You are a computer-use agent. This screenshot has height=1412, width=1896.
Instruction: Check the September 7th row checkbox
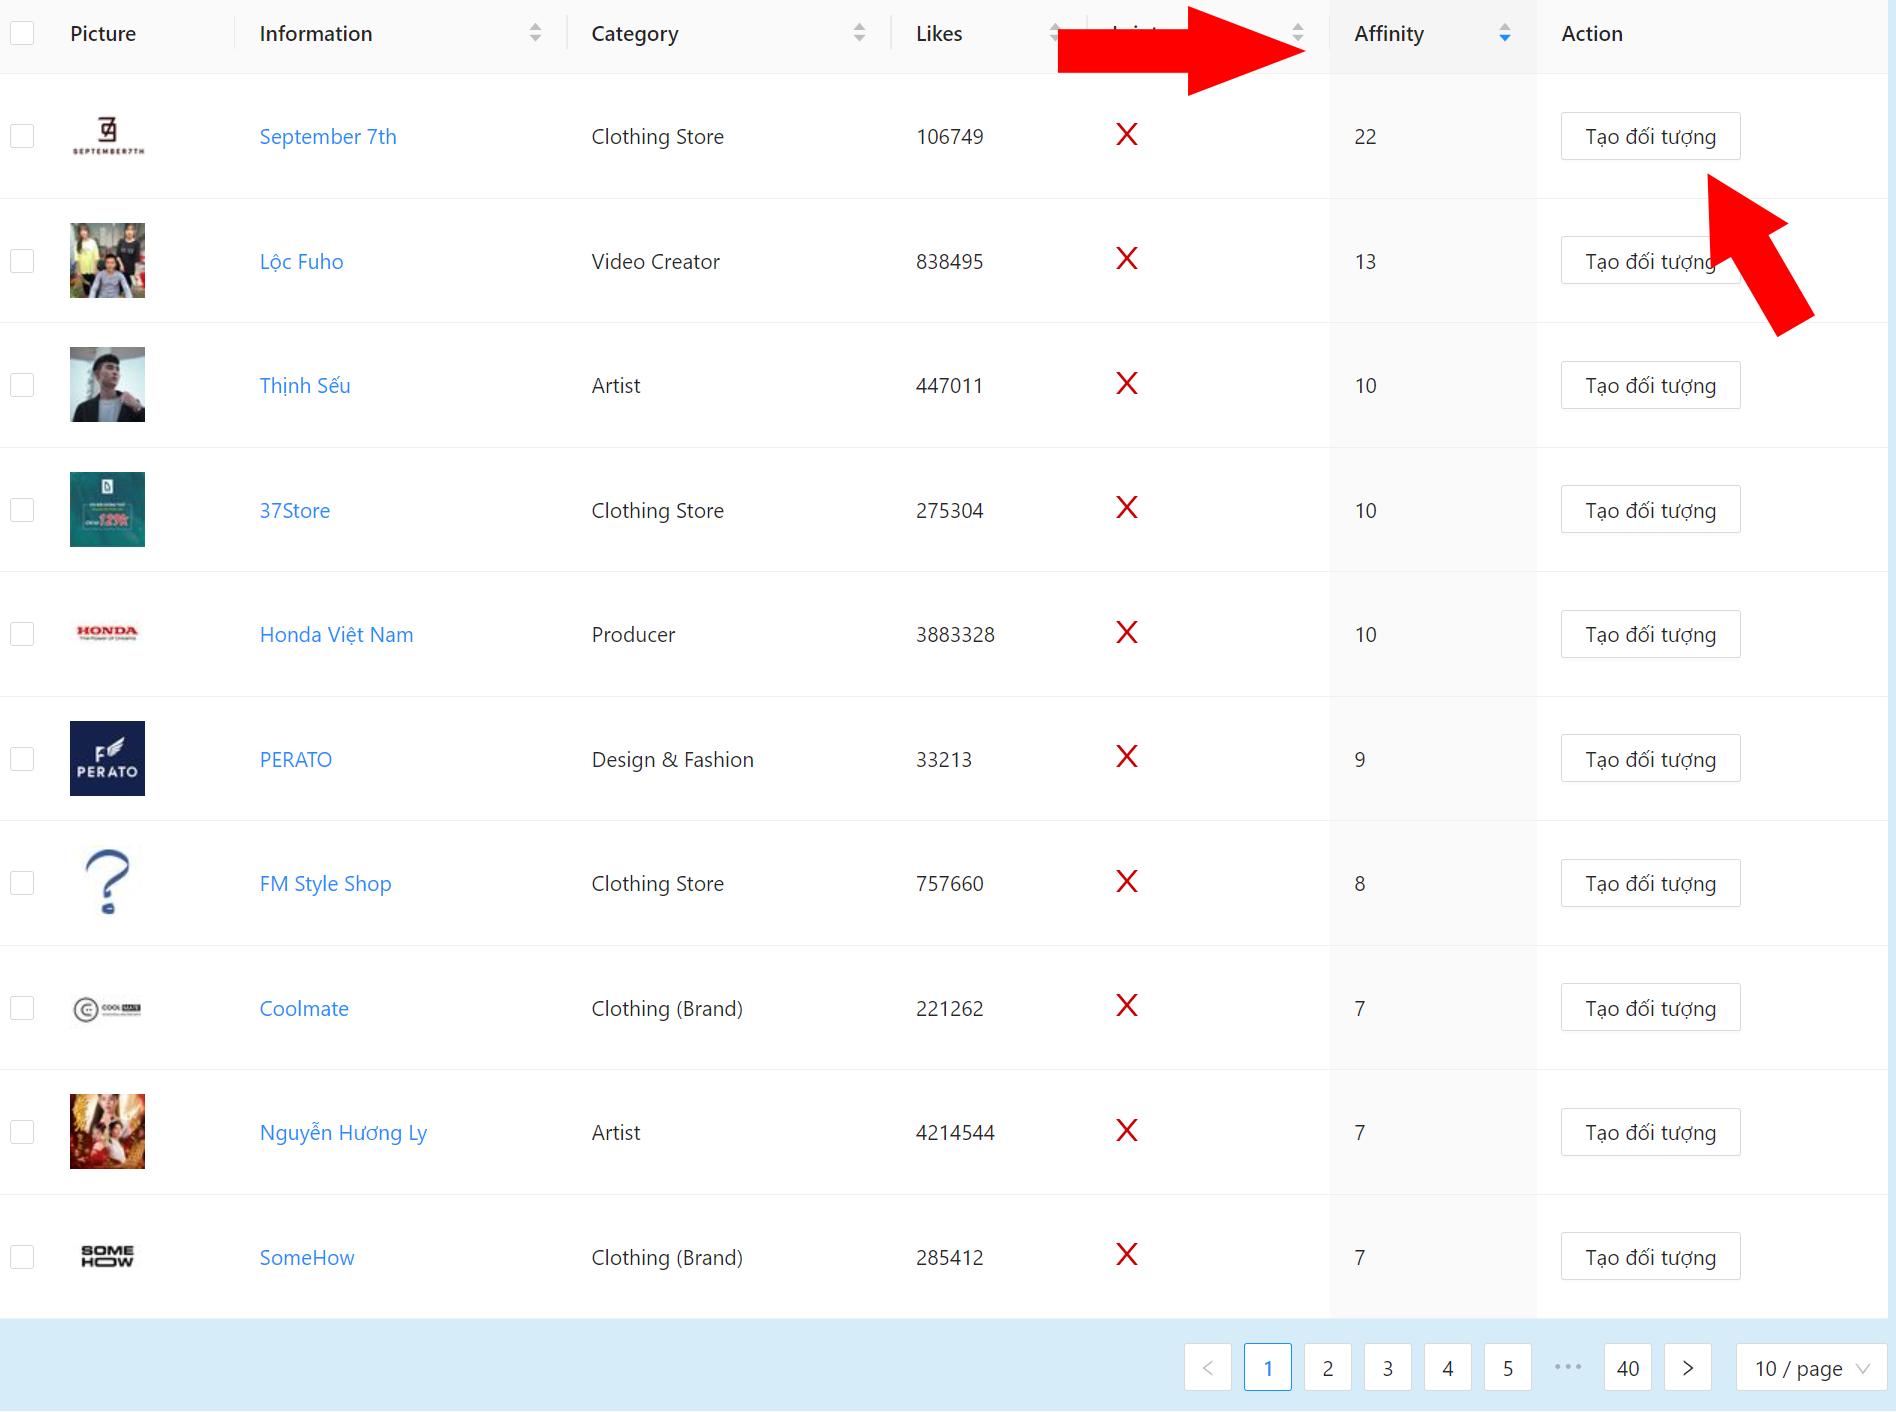[22, 136]
